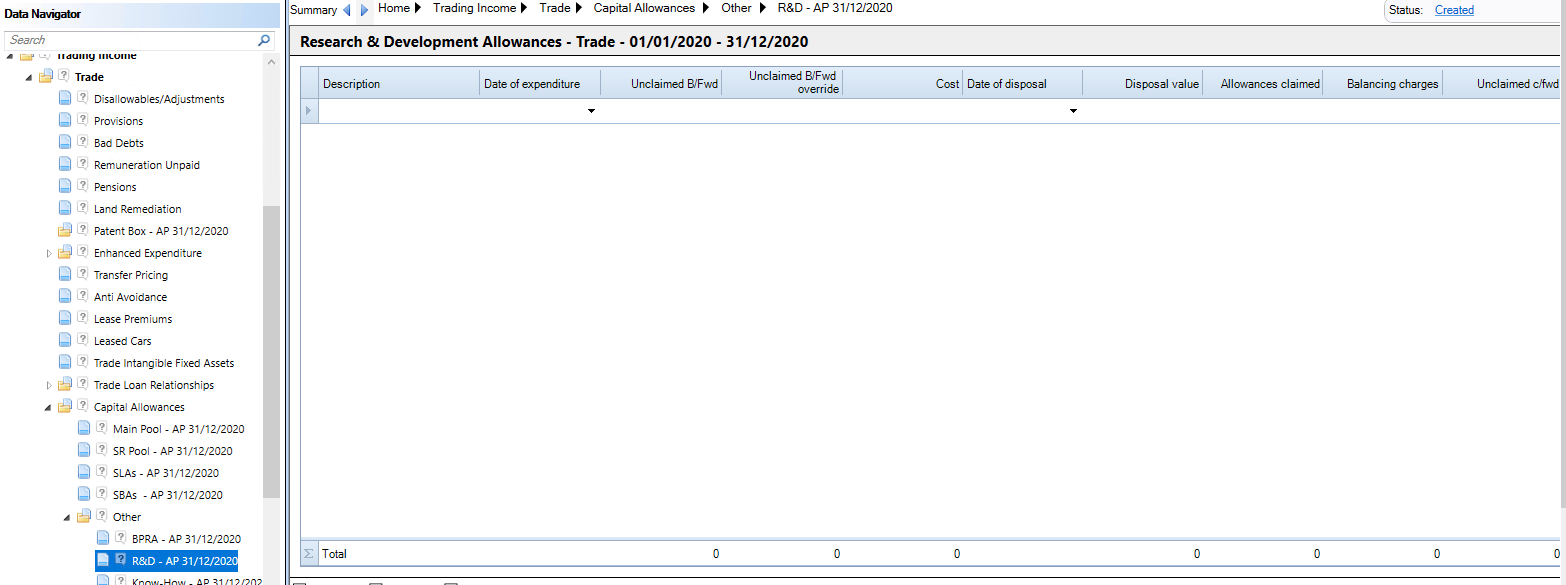Image resolution: width=1566 pixels, height=585 pixels.
Task: Click the folder icon beside Enhanced Expenditure
Action: (65, 252)
